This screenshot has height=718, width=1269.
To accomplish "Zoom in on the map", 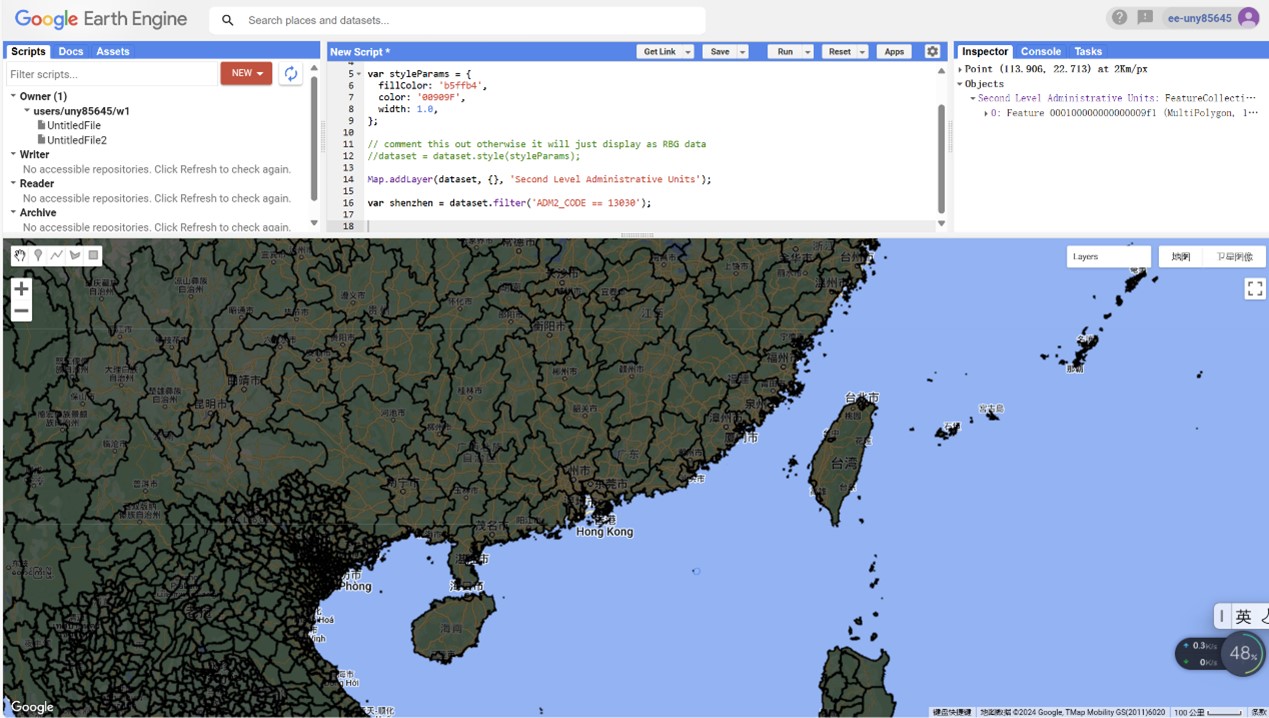I will click(x=21, y=288).
